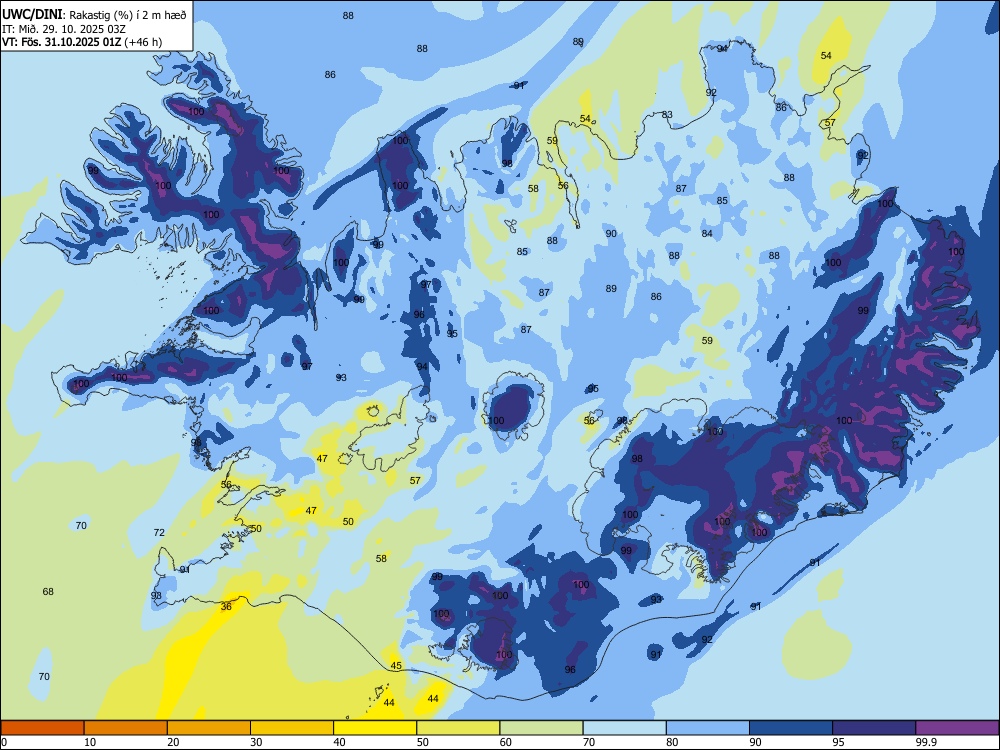This screenshot has width=1000, height=750.
Task: Click the offshore value '68' west of Iceland
Action: (x=48, y=592)
